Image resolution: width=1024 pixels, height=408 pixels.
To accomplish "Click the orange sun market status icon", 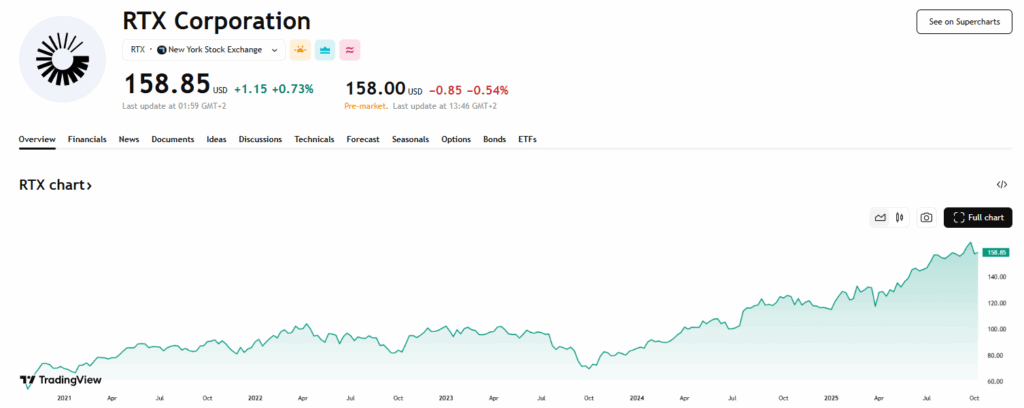I will point(300,49).
